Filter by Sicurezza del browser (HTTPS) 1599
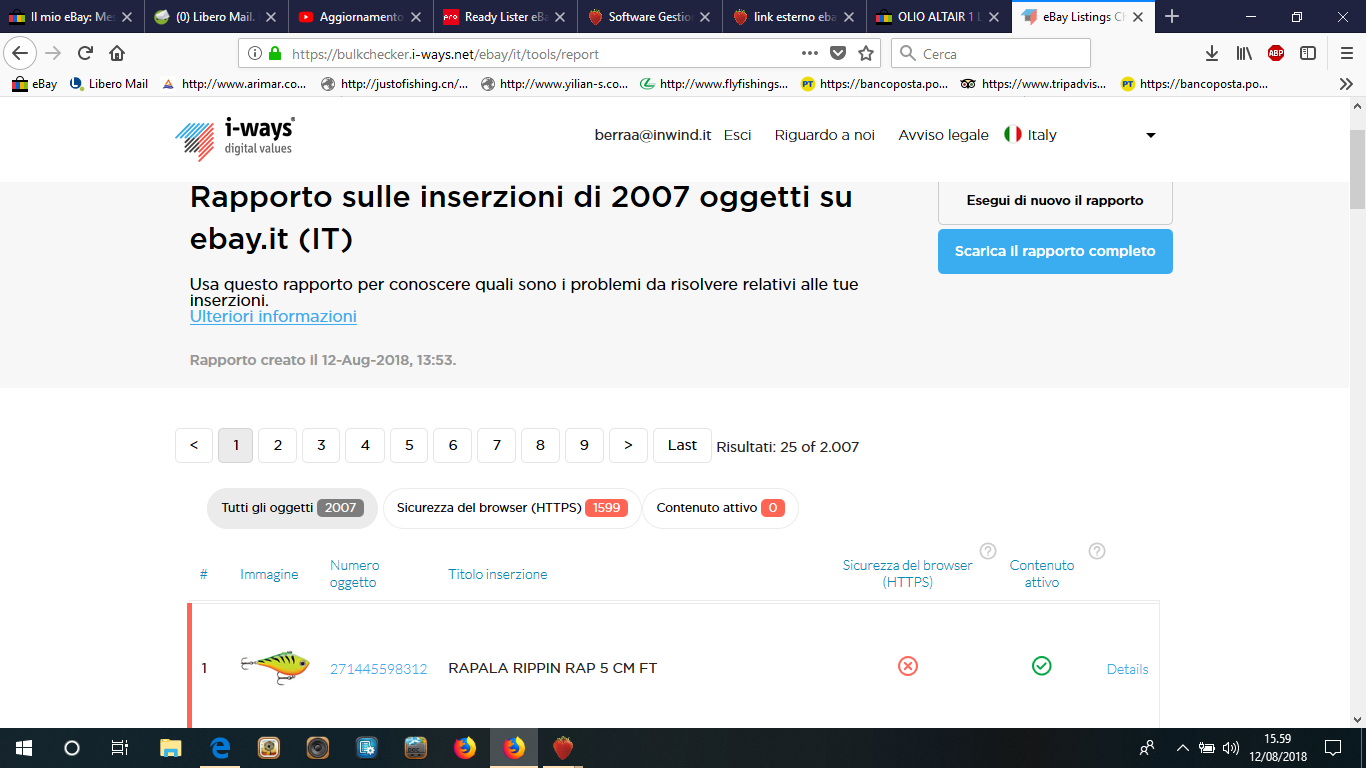 pyautogui.click(x=512, y=508)
